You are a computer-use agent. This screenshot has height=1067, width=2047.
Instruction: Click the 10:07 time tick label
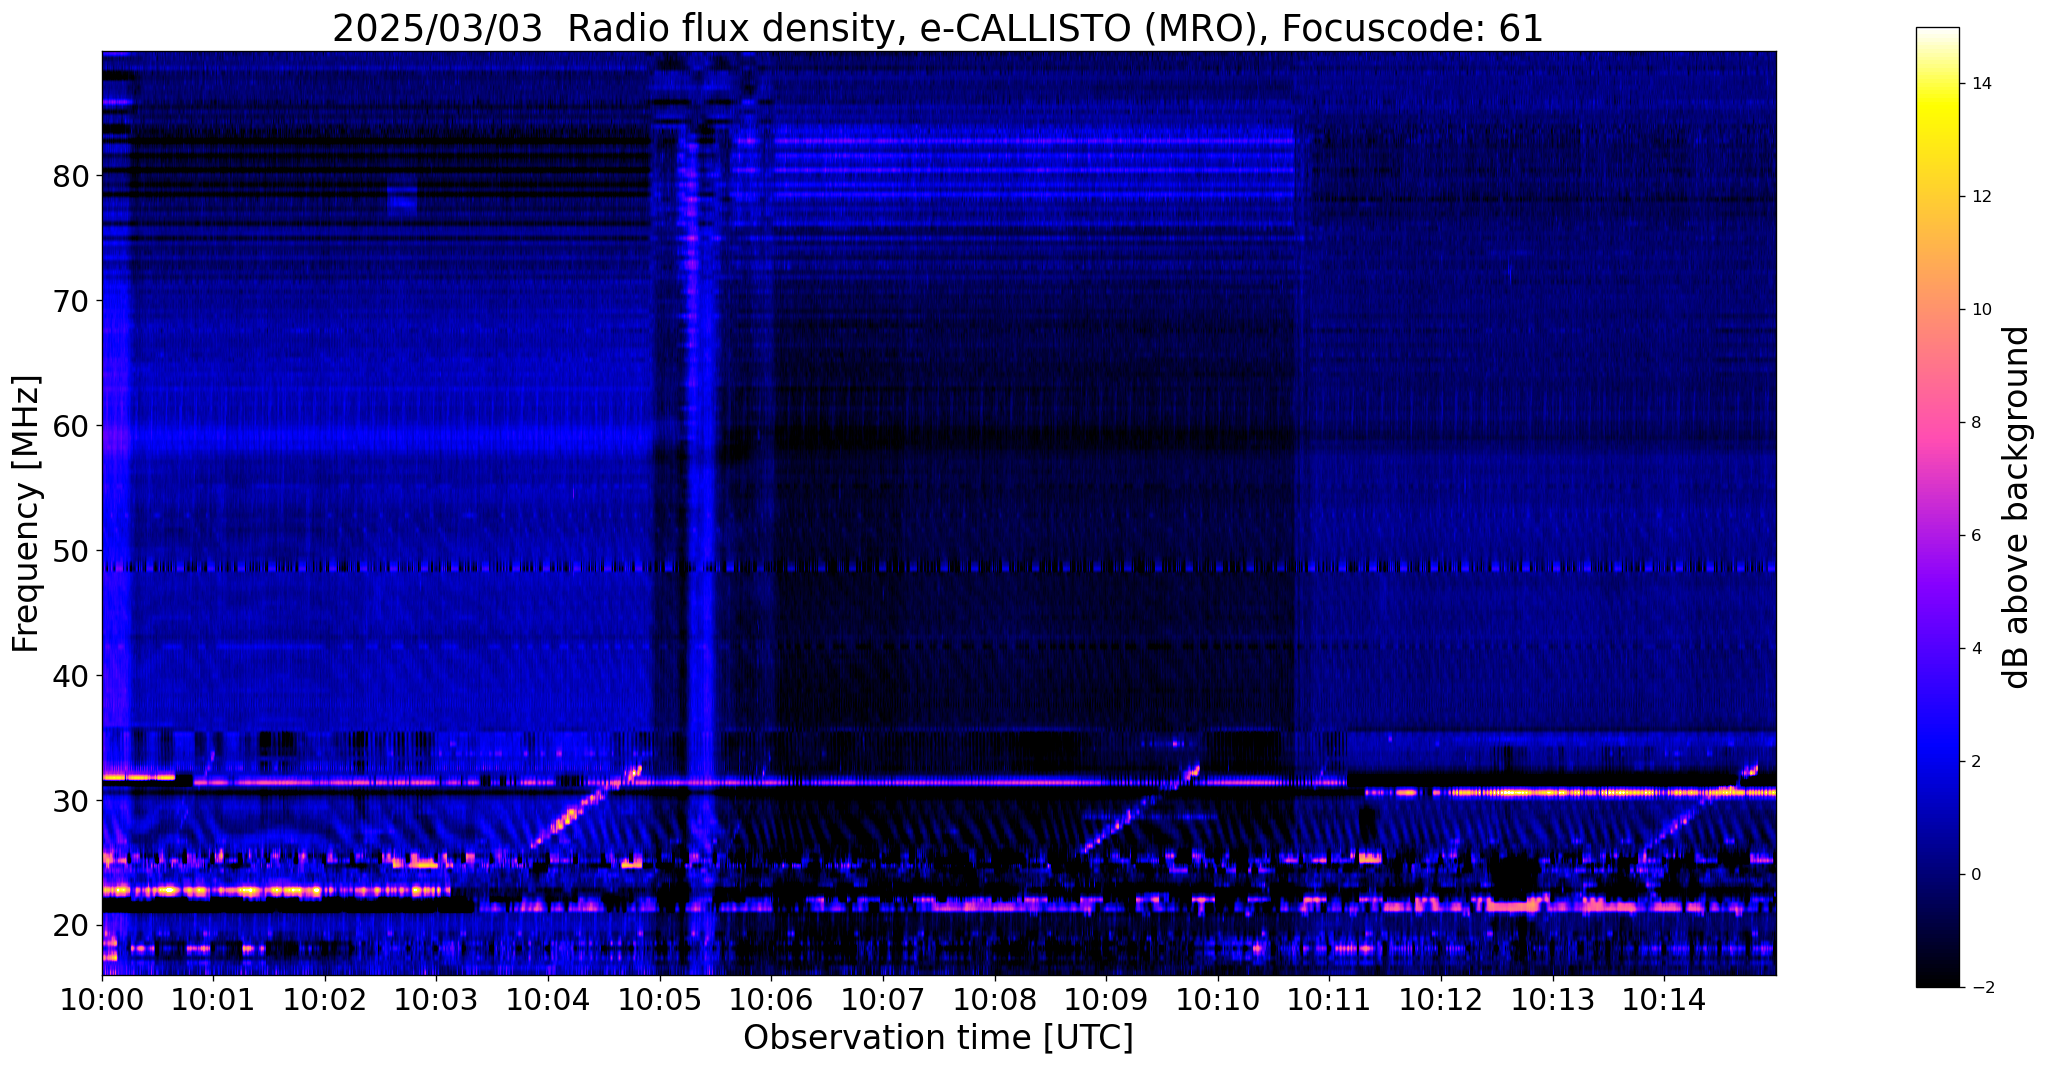(x=883, y=1000)
